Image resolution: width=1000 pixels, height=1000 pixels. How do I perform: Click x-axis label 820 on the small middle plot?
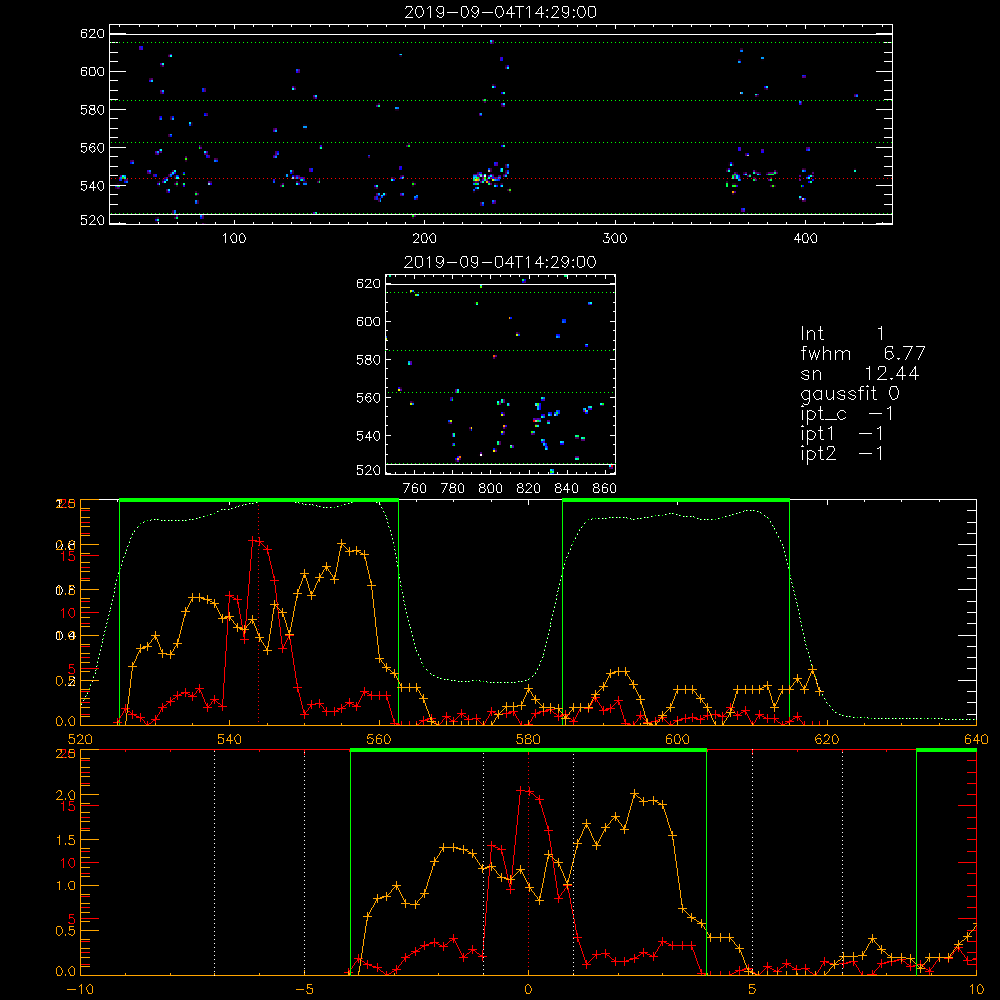529,489
